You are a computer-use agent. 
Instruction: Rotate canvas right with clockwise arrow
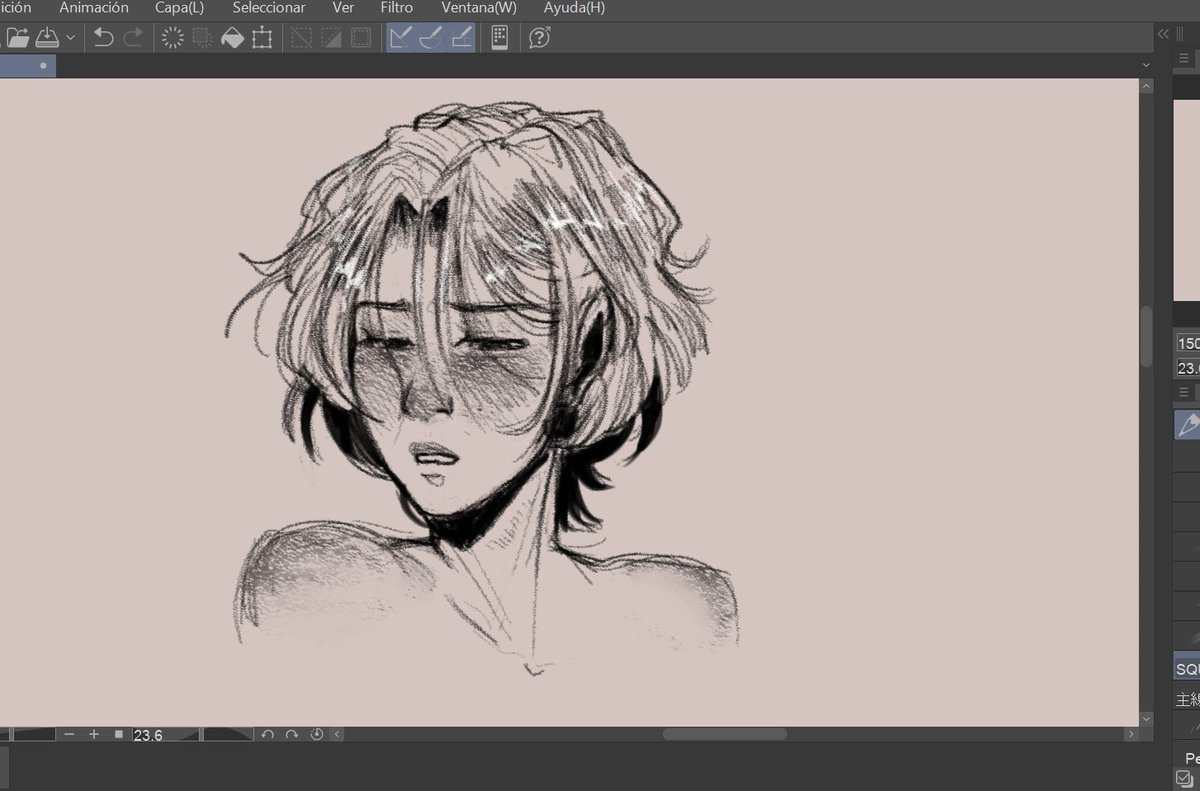point(292,734)
